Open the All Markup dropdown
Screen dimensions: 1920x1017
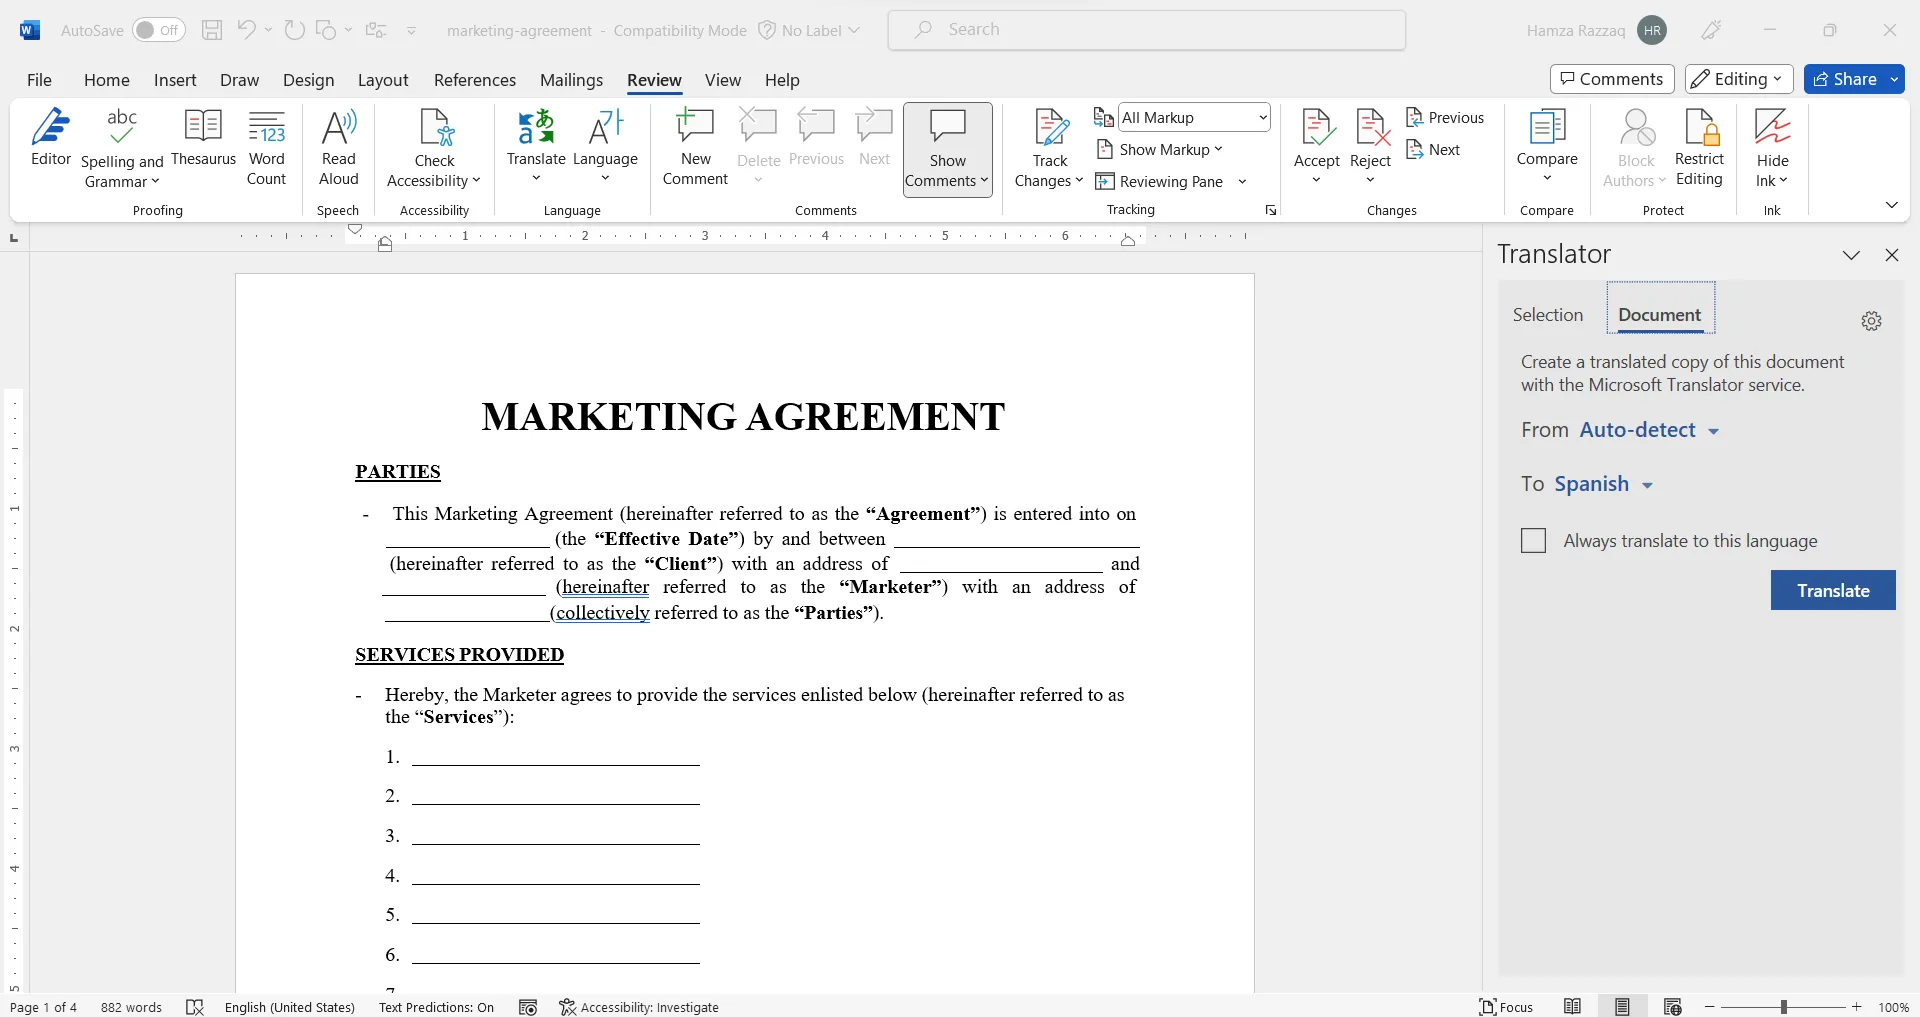pos(1194,118)
